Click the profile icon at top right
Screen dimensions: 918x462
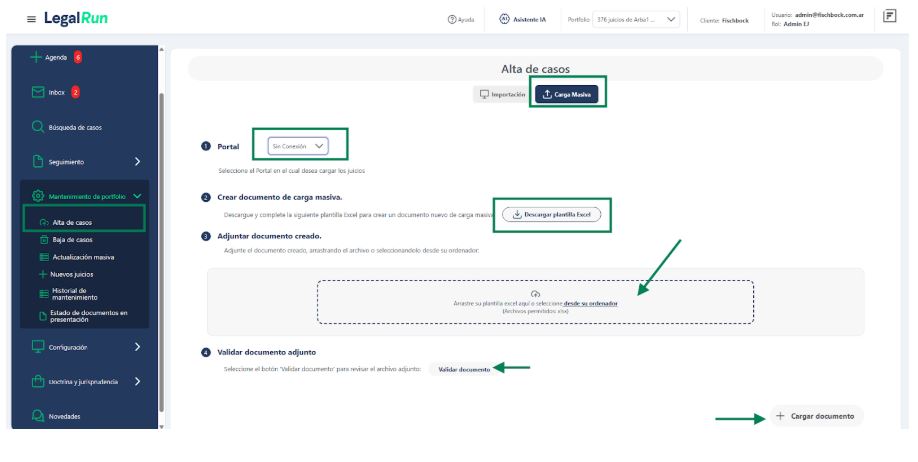click(890, 17)
